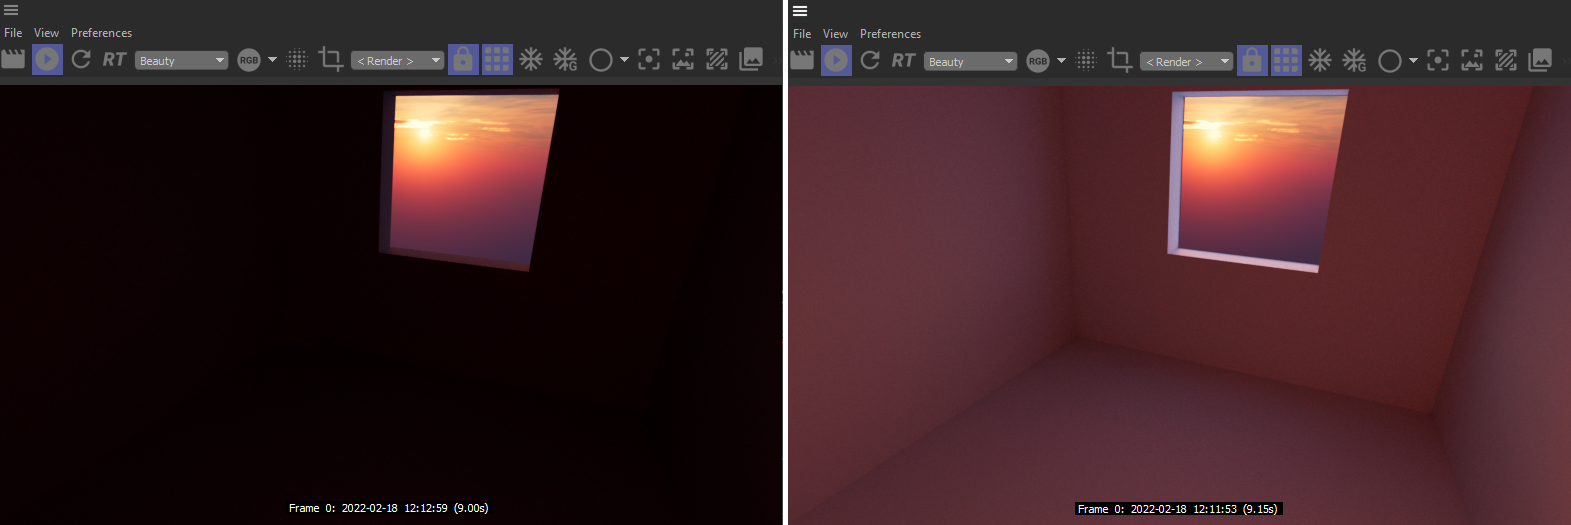Open the File menu in the left panel

click(x=13, y=33)
